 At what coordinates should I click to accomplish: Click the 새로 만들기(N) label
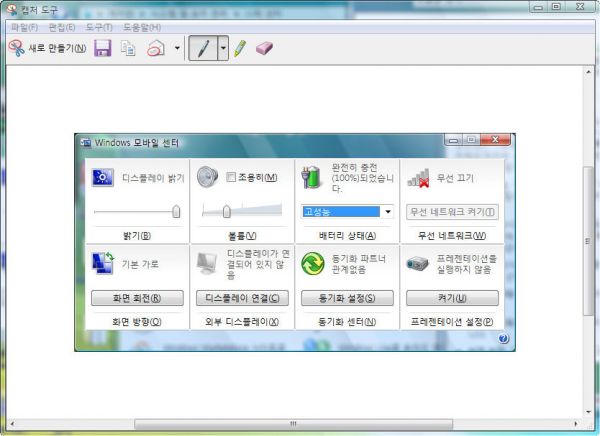tap(57, 48)
